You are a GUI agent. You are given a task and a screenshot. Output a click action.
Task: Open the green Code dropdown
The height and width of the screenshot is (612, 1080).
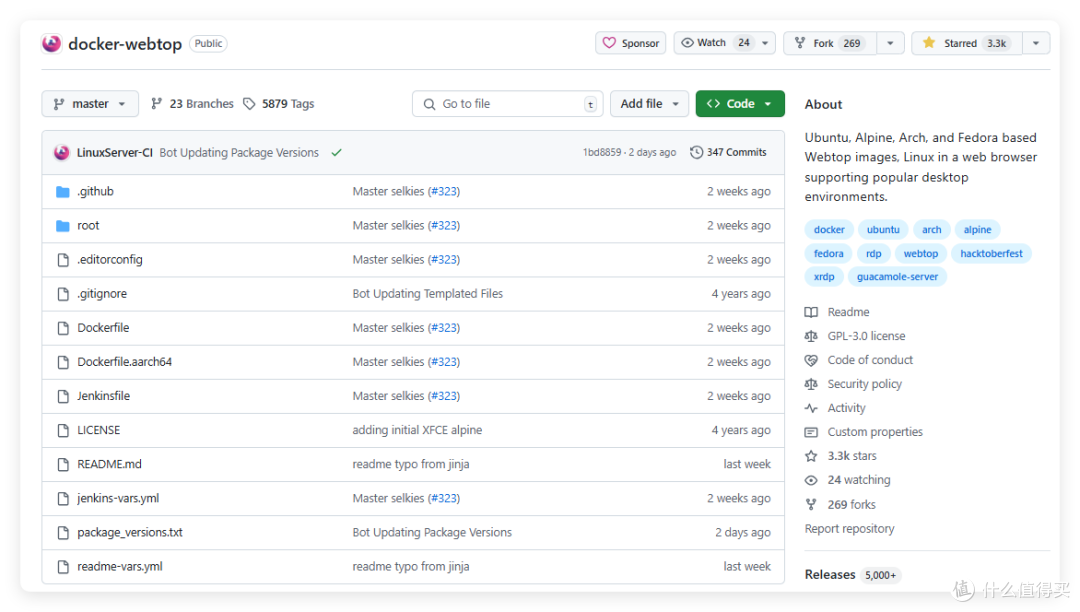pos(740,104)
